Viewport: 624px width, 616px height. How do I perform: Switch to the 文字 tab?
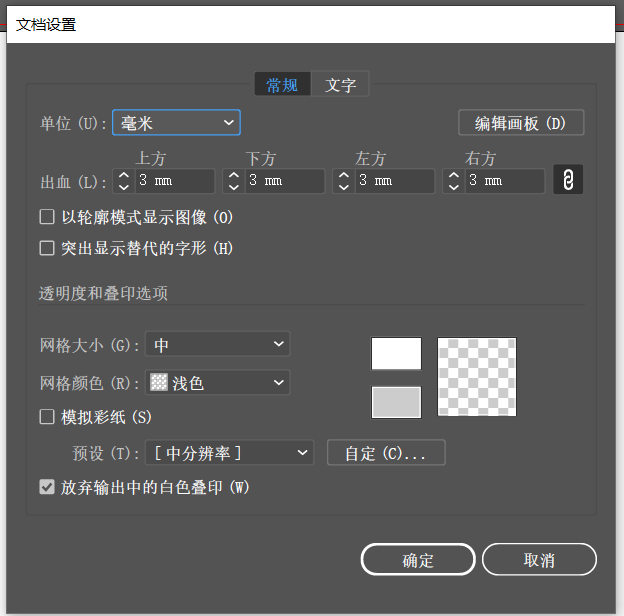(x=341, y=85)
